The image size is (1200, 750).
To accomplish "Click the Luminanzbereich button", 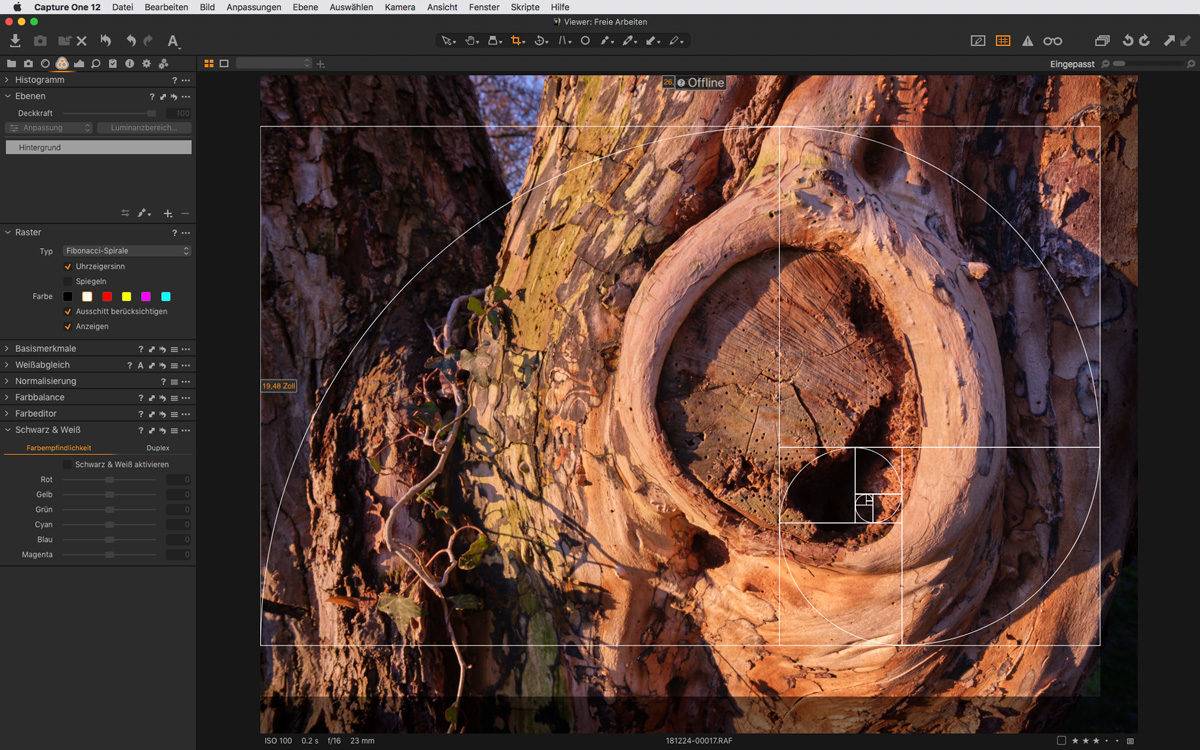I will coord(144,128).
